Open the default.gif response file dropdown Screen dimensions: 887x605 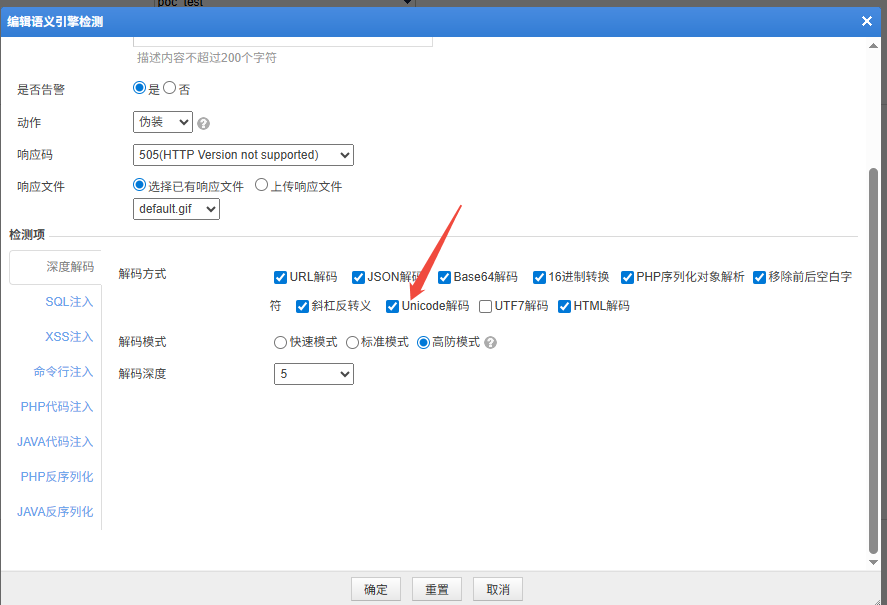click(176, 209)
